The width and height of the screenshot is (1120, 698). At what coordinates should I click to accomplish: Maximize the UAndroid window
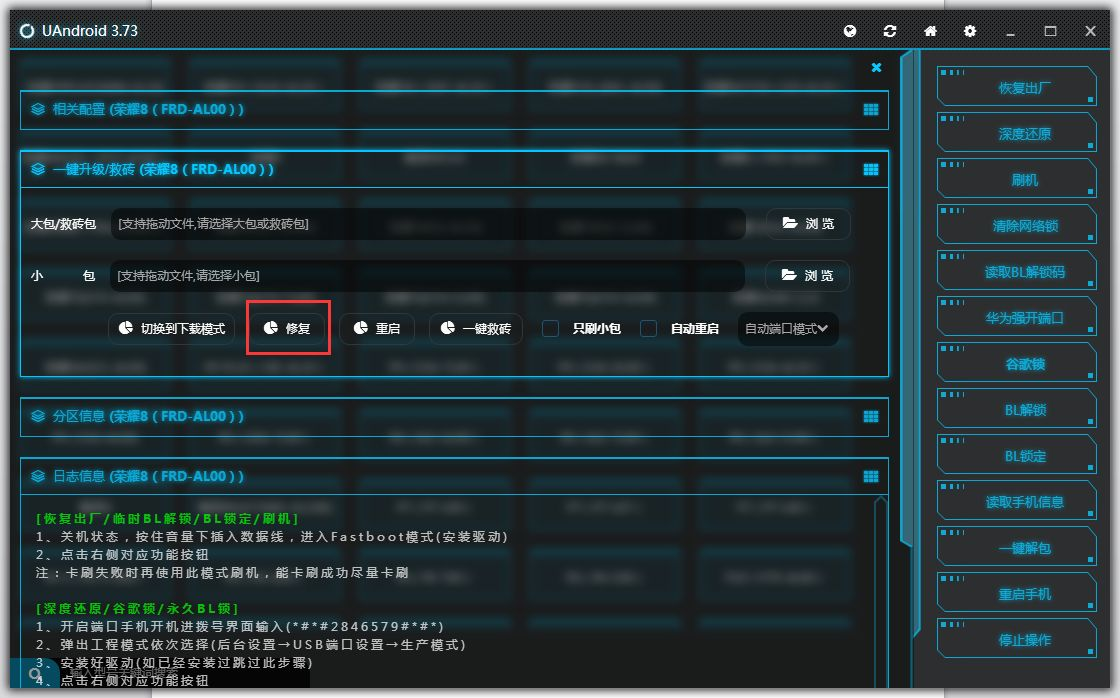coord(1050,31)
